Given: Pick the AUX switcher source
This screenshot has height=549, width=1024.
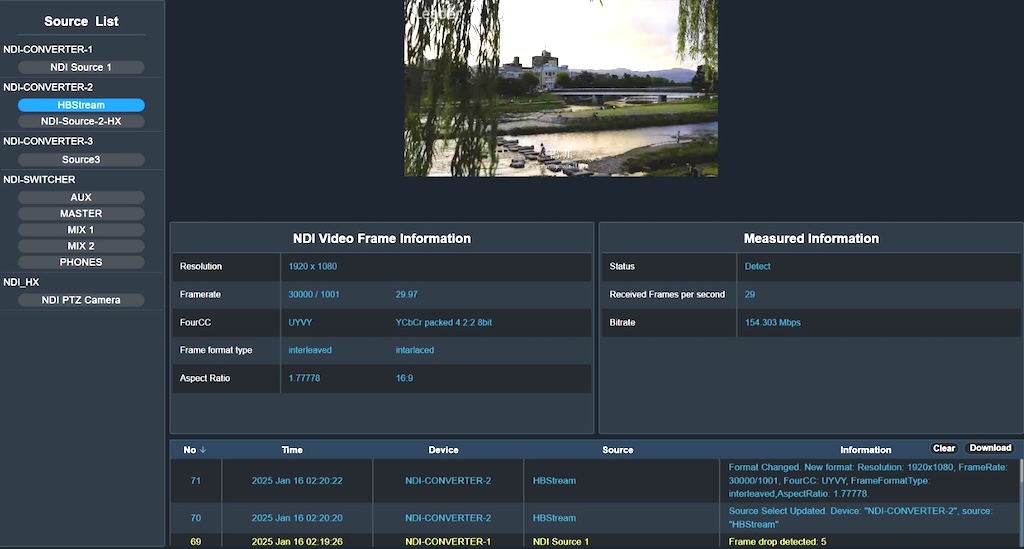Looking at the screenshot, I should click(81, 198).
